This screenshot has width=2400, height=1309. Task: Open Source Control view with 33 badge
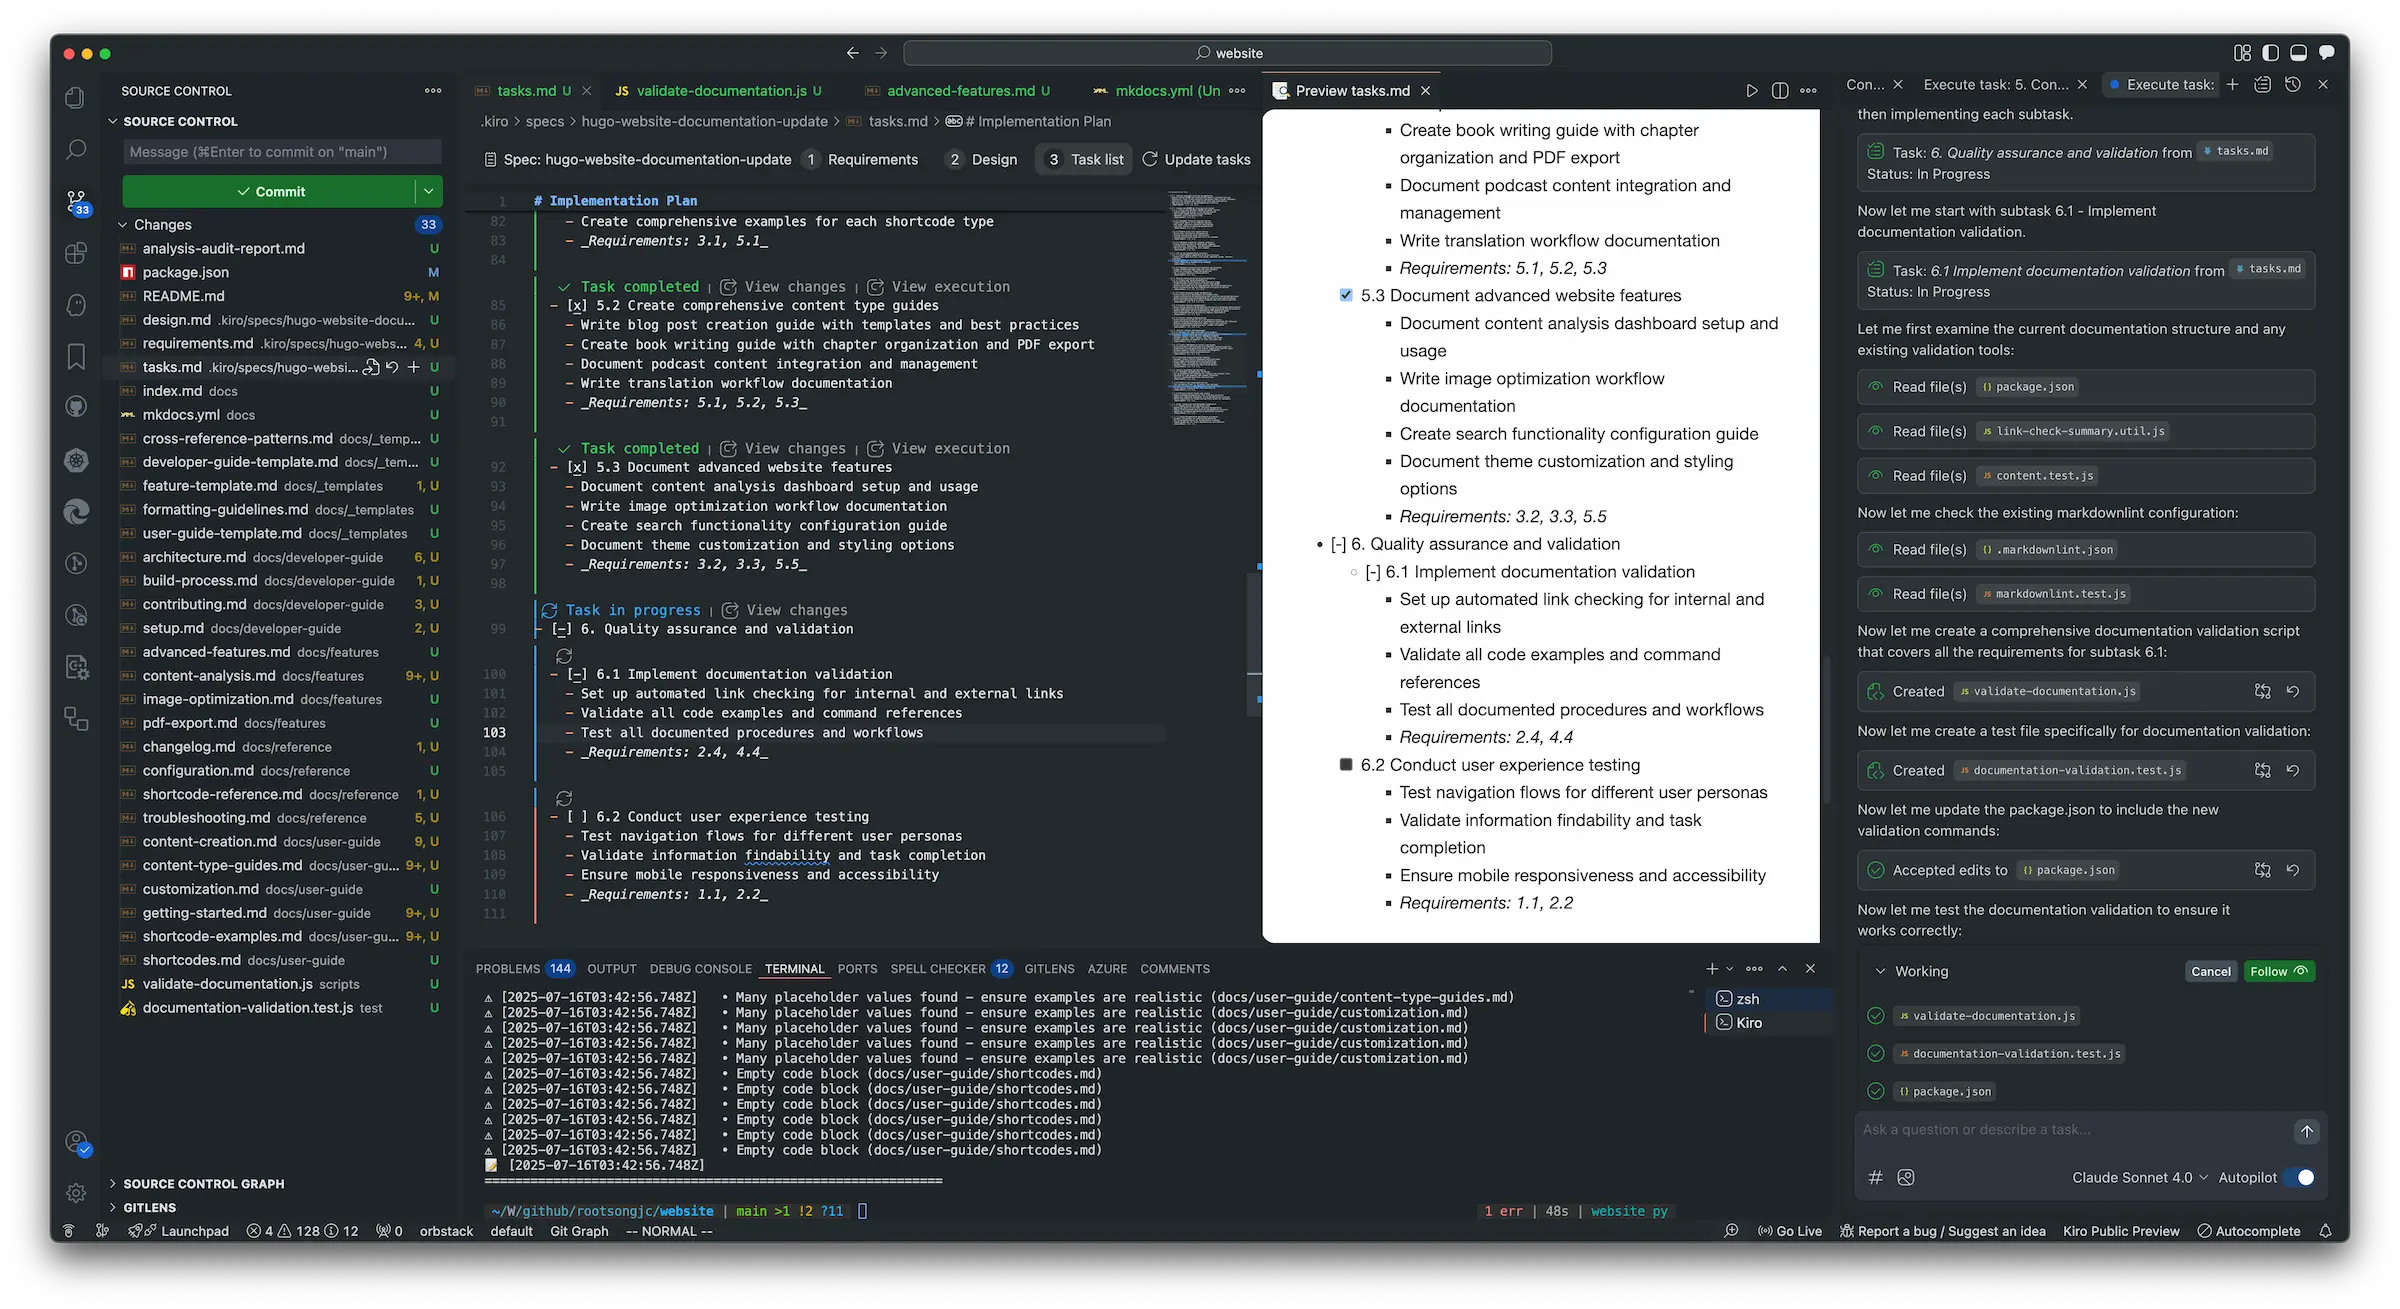(x=77, y=203)
